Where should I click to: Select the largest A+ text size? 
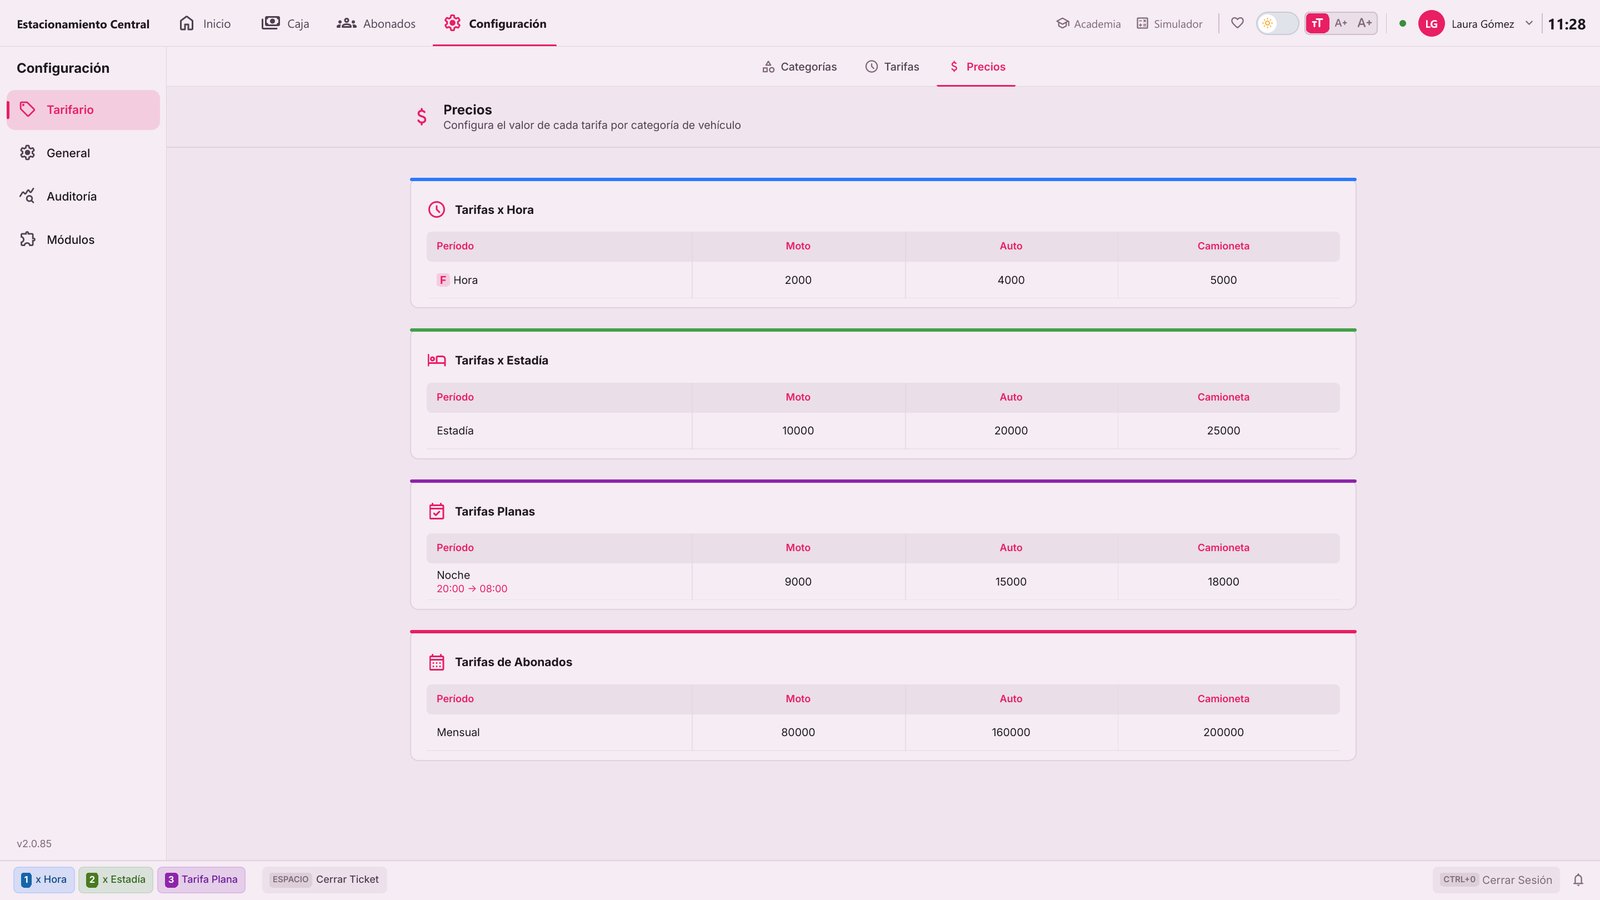point(1365,23)
